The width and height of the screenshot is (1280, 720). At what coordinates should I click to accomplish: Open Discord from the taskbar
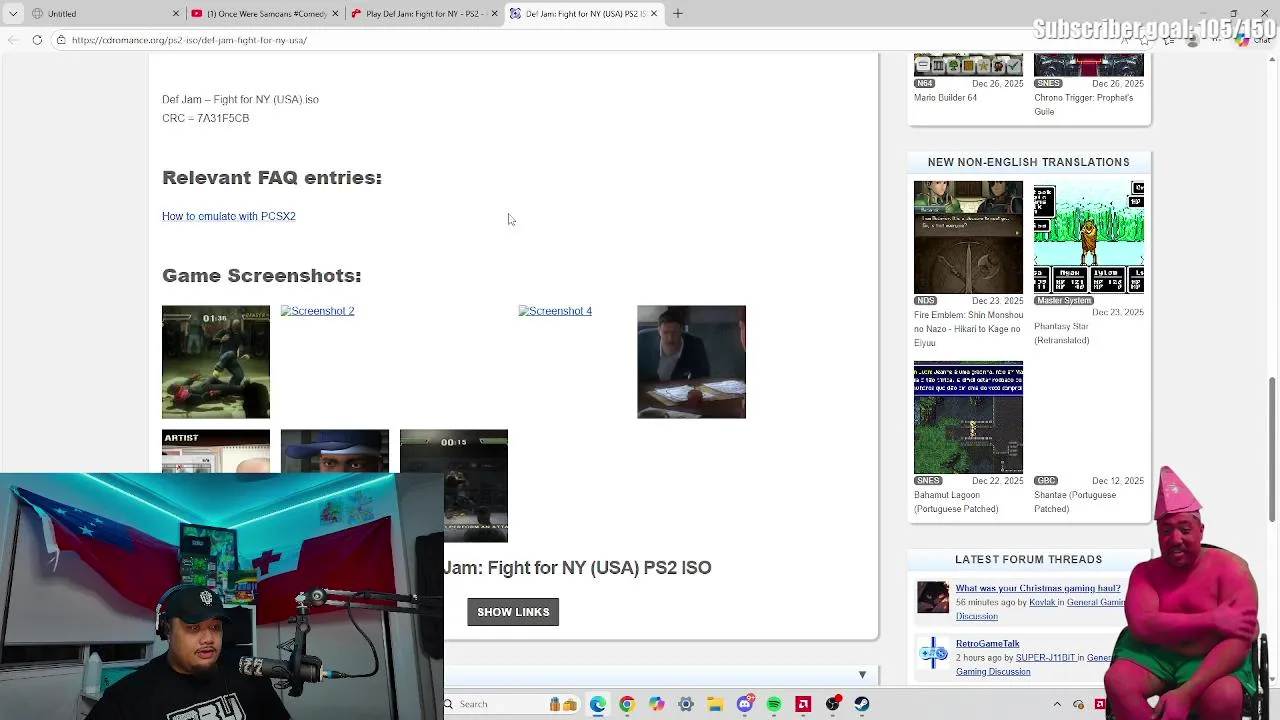pos(744,704)
